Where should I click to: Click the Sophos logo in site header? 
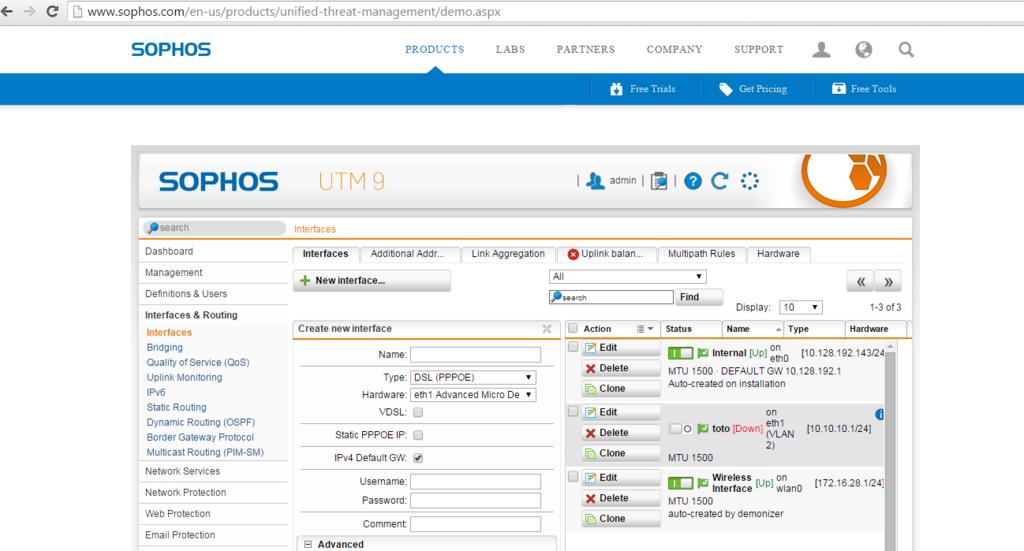click(171, 50)
